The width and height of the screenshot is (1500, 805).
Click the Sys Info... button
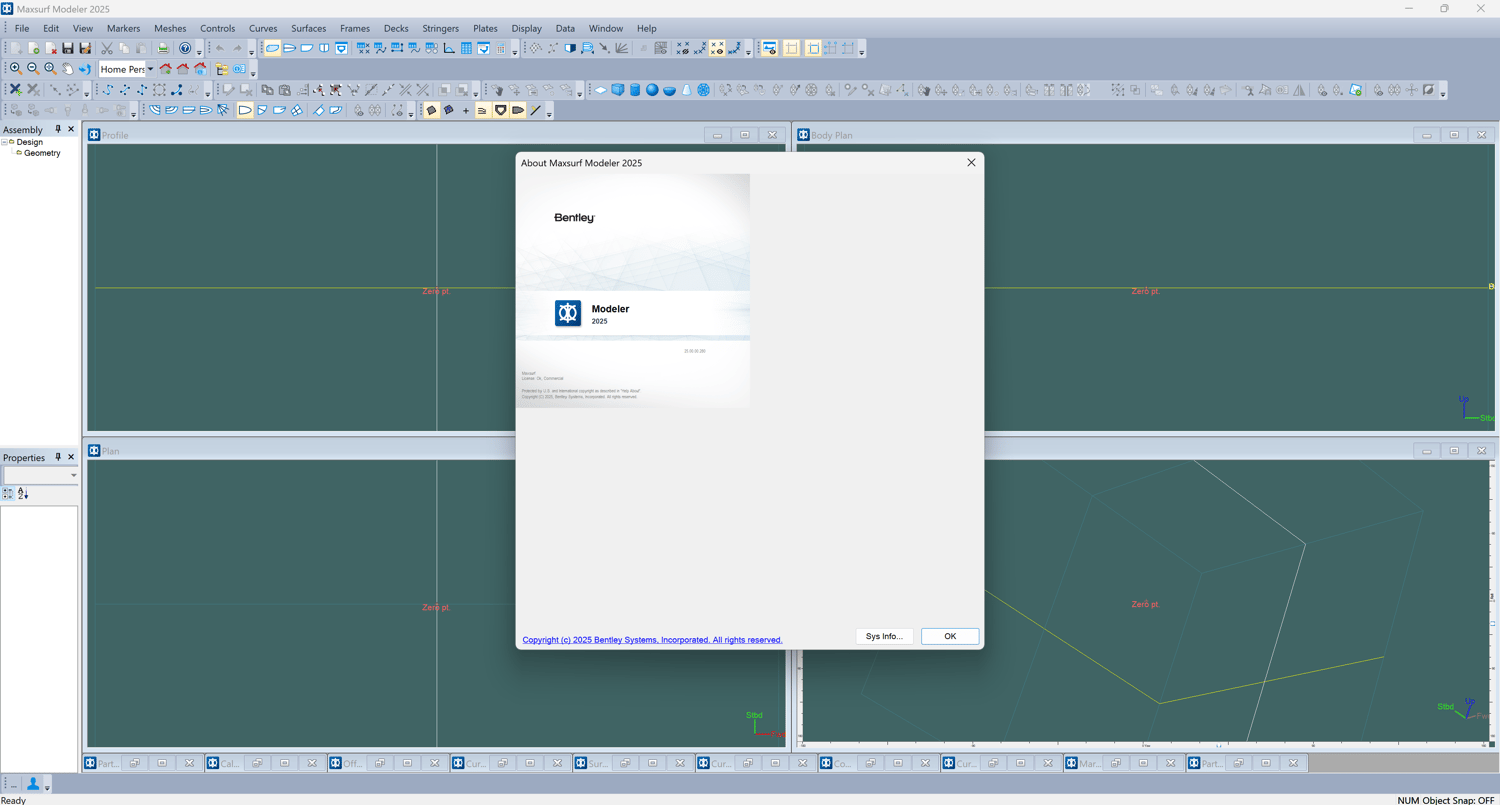(885, 636)
